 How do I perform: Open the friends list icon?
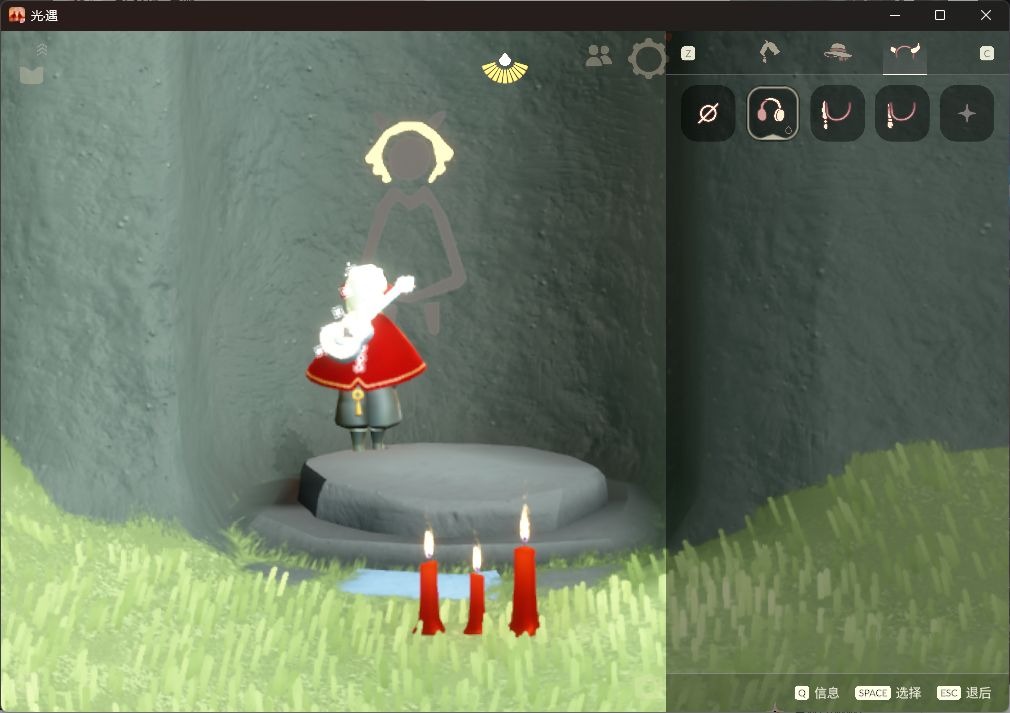click(599, 56)
